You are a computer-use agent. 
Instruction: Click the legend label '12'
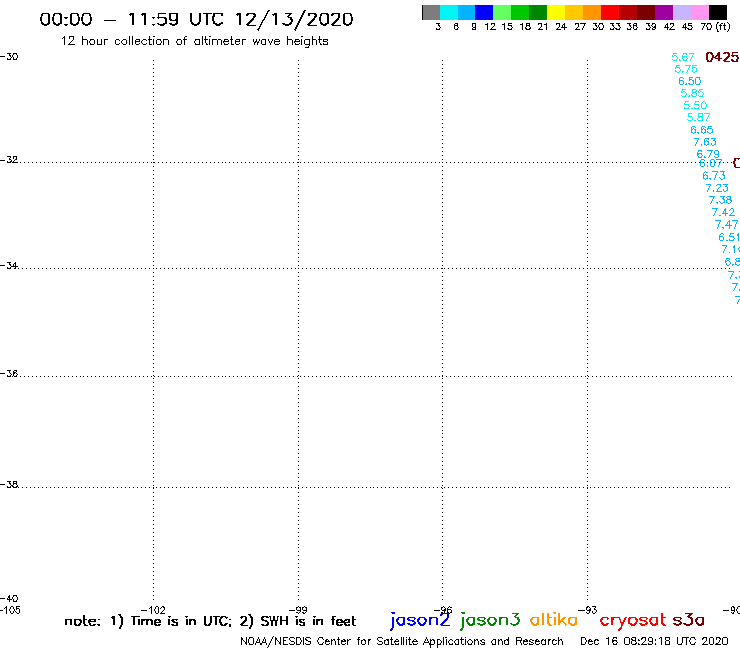(490, 27)
